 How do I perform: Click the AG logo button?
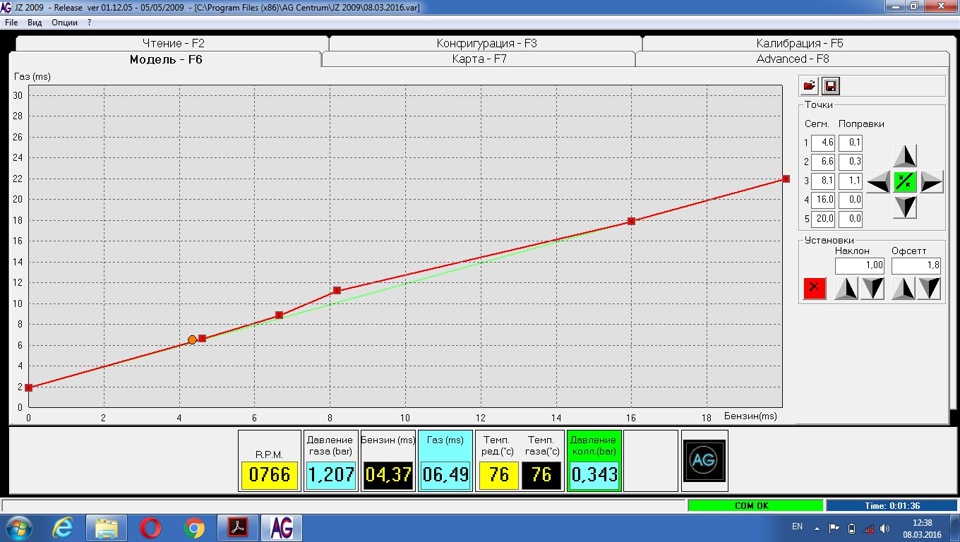[704, 461]
